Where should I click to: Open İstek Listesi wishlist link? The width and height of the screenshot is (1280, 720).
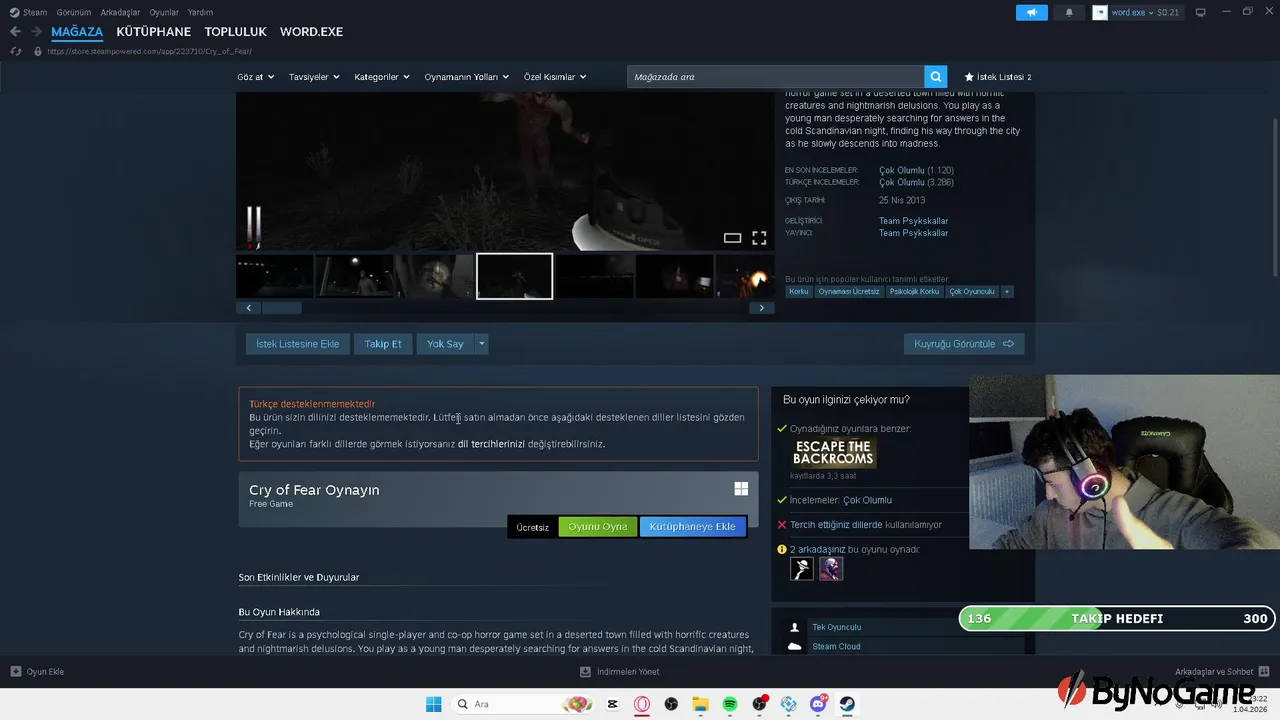[x=998, y=77]
